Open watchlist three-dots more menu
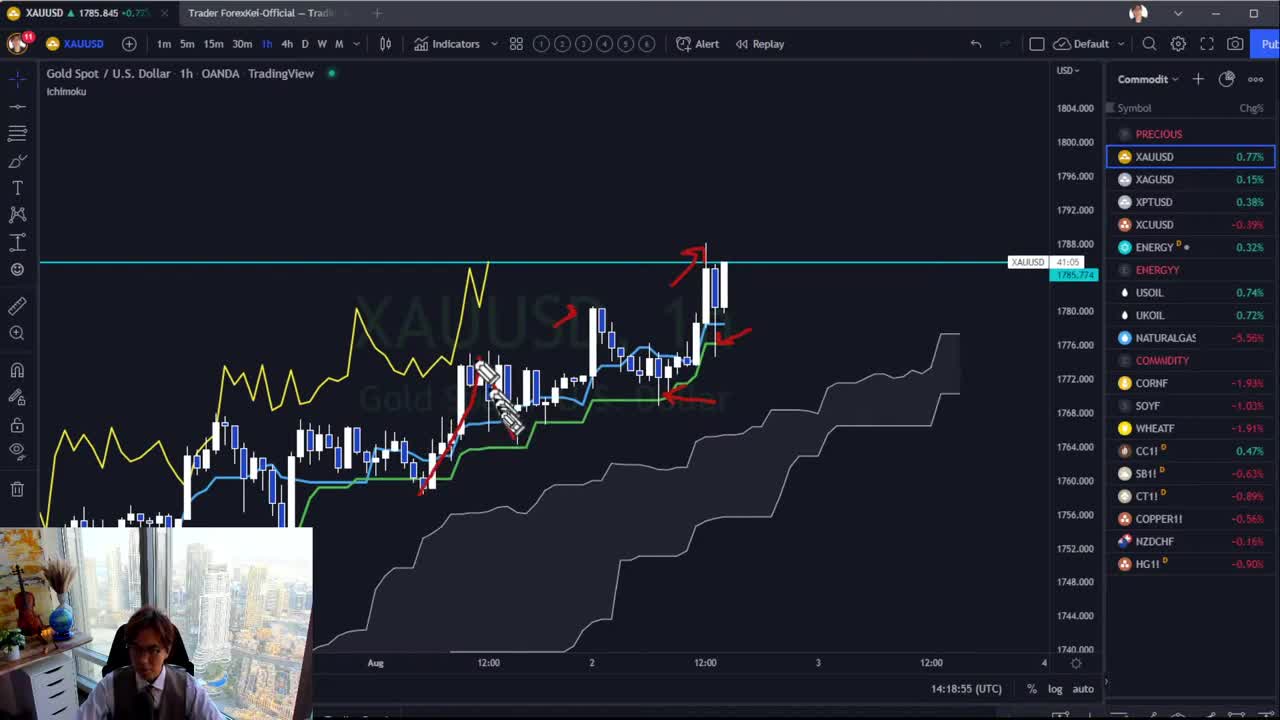Screen dimensions: 1280x720 (1255, 79)
